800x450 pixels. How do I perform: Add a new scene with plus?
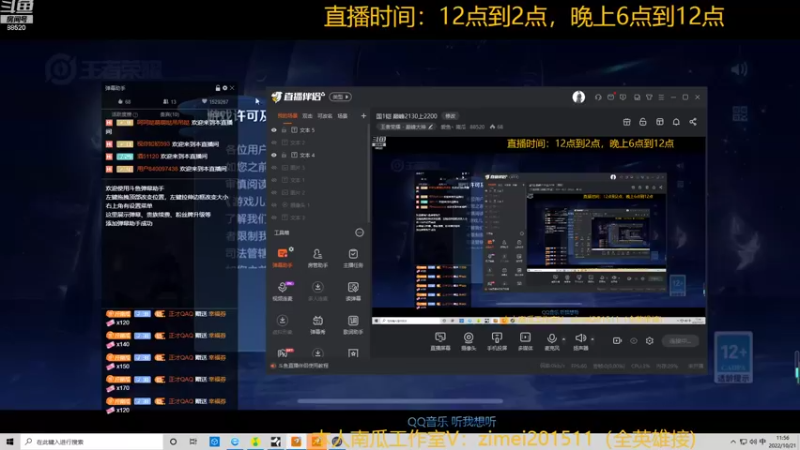click(363, 116)
